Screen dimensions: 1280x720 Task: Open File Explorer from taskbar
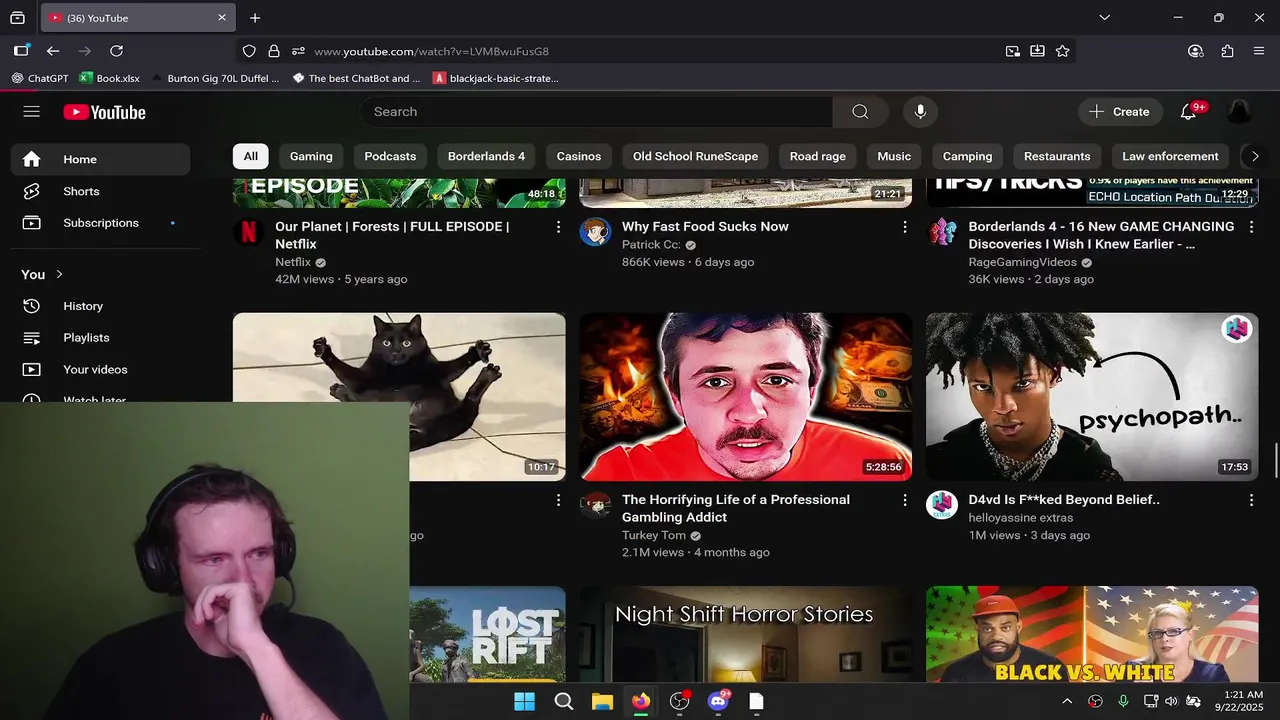pyautogui.click(x=602, y=701)
